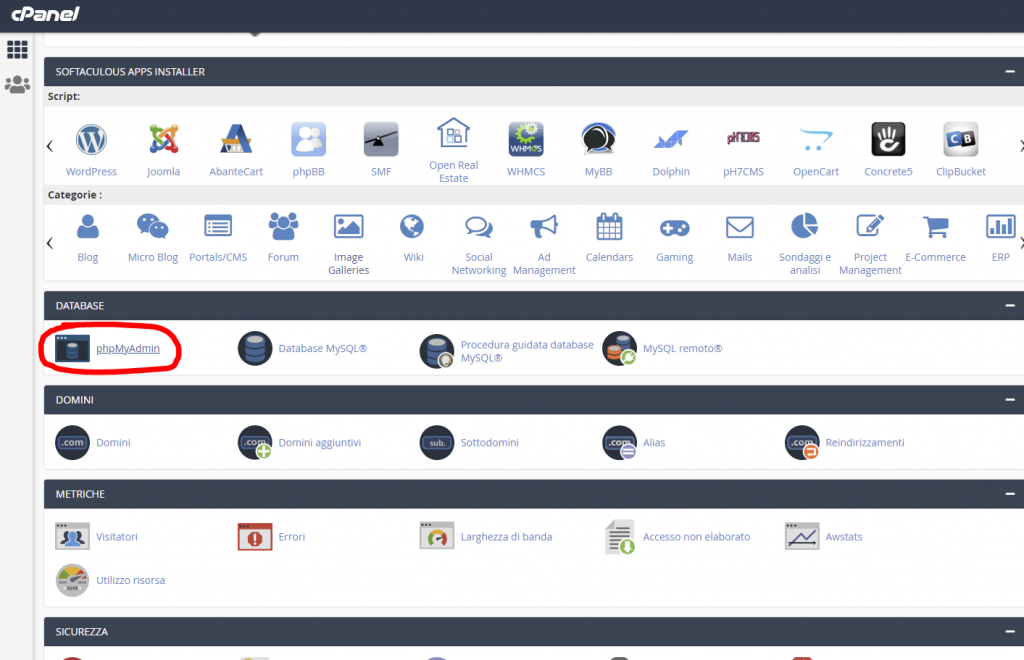This screenshot has height=660, width=1024.
Task: Click the Forum category icon
Action: 283,227
